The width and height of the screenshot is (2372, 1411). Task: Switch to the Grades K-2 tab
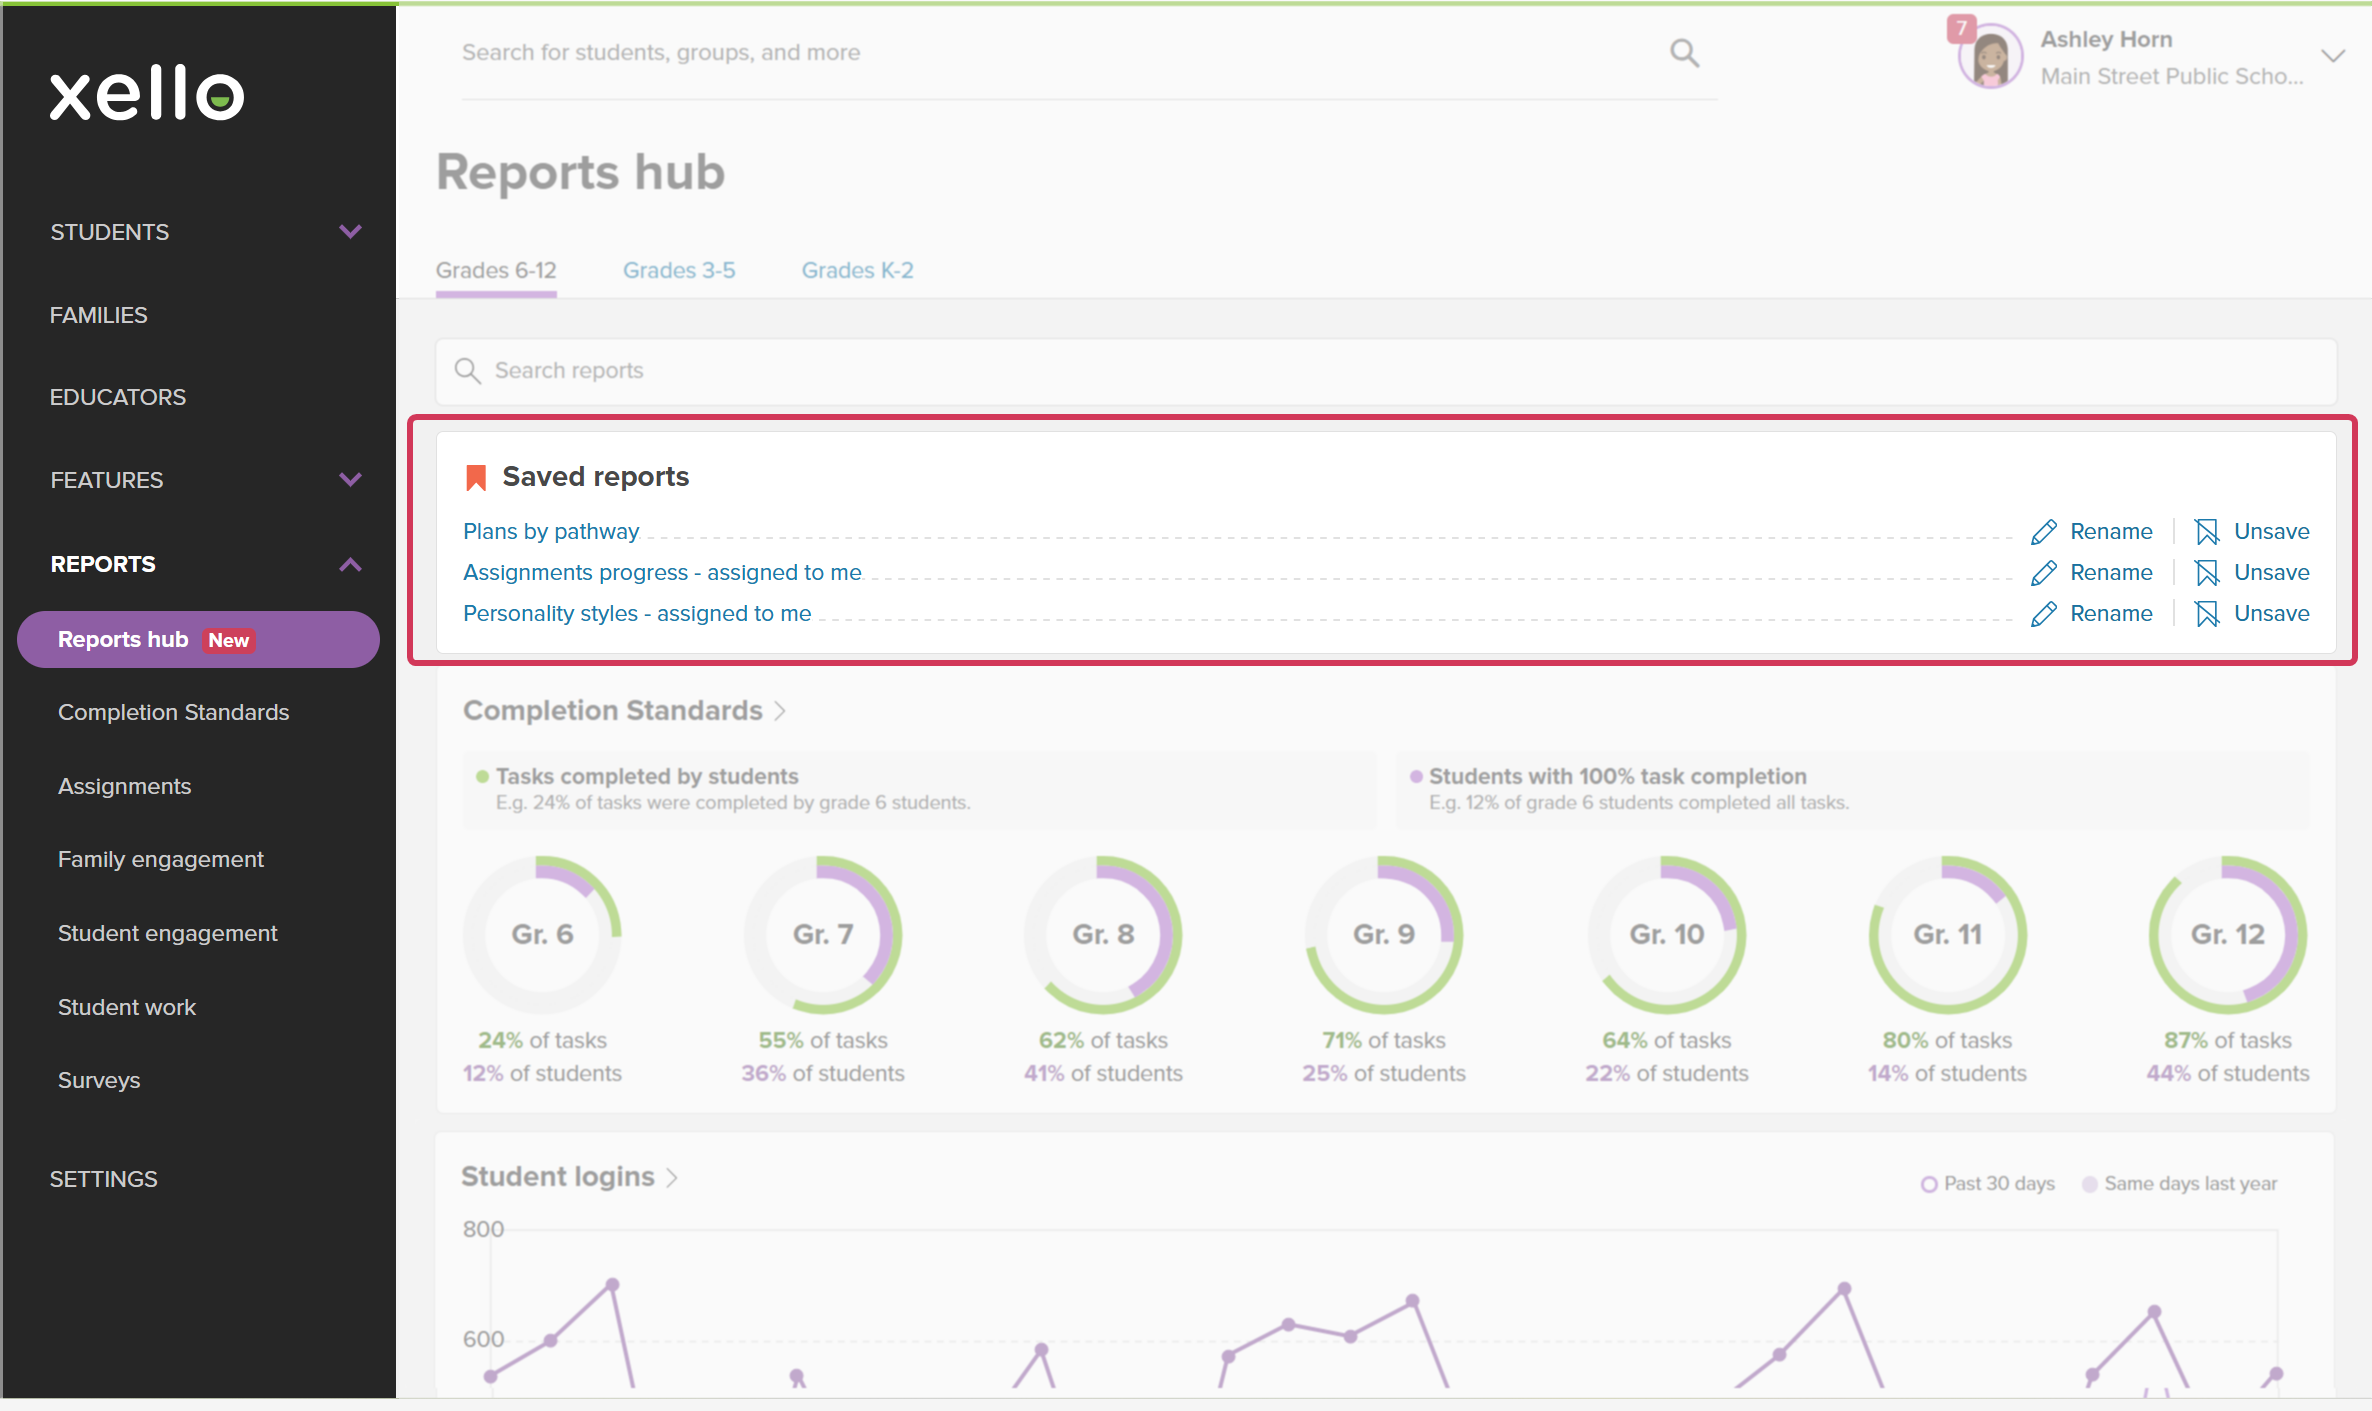858,271
